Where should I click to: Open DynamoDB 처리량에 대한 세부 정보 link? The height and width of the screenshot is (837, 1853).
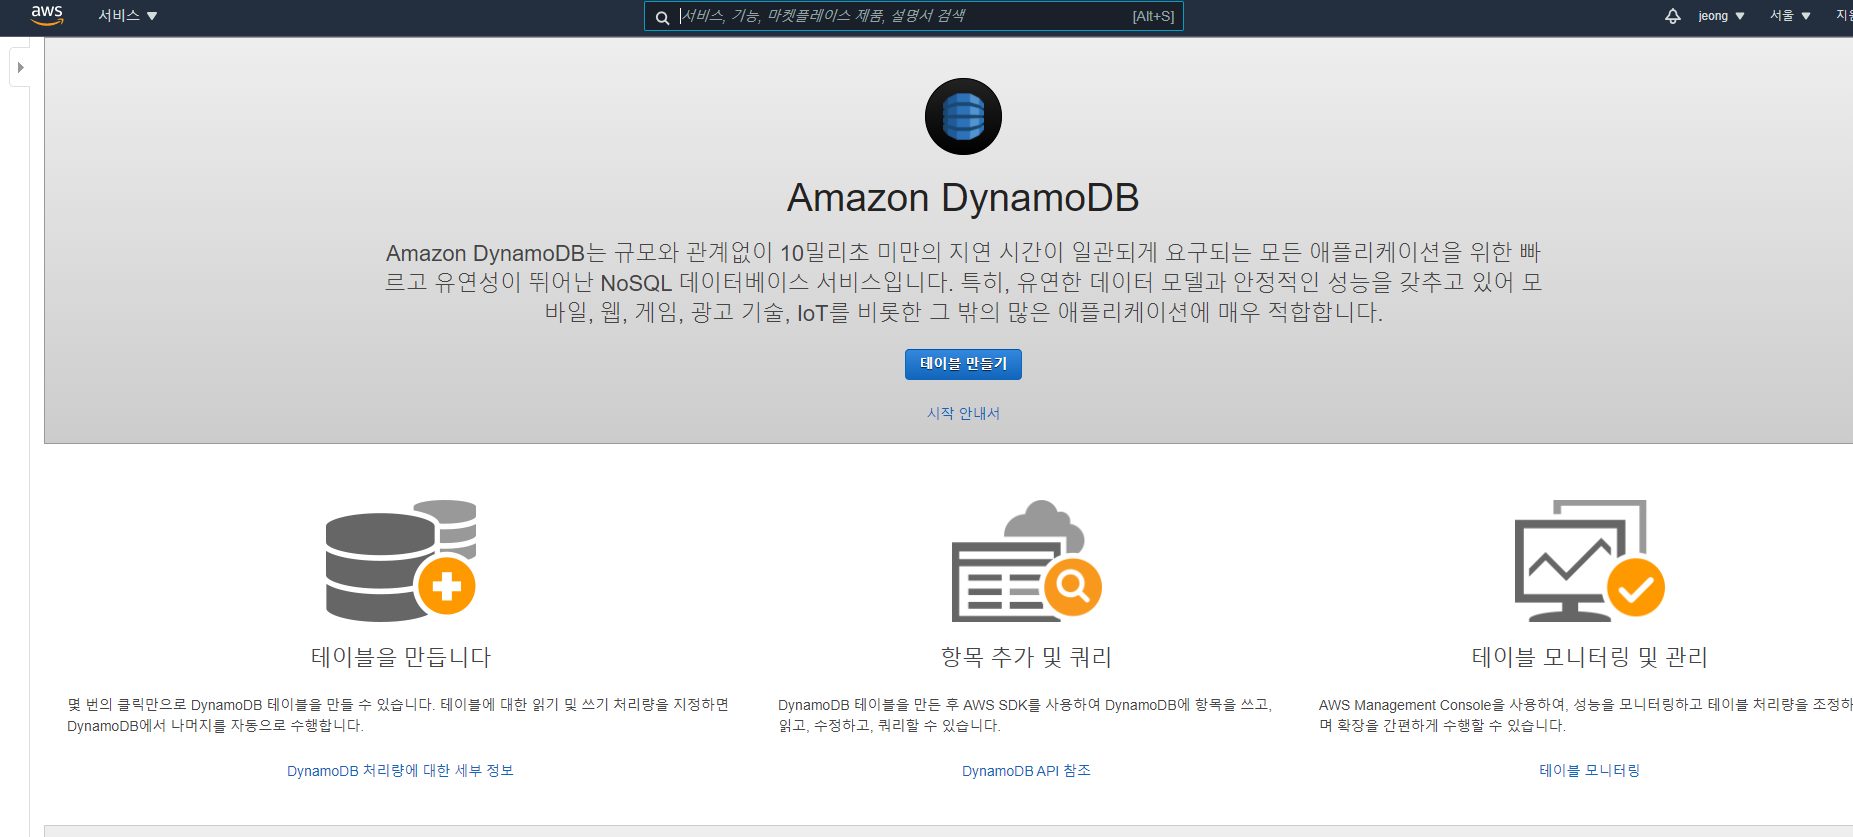(400, 770)
